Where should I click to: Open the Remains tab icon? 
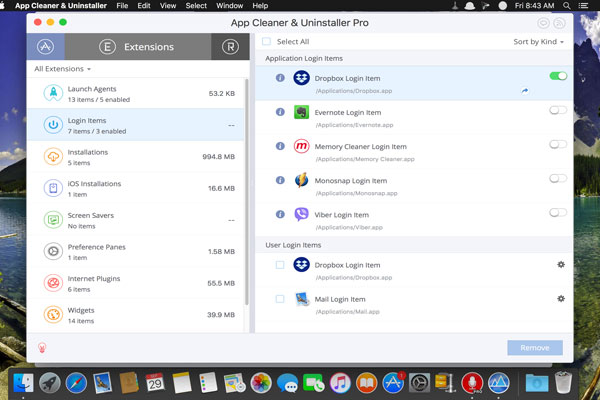click(230, 46)
